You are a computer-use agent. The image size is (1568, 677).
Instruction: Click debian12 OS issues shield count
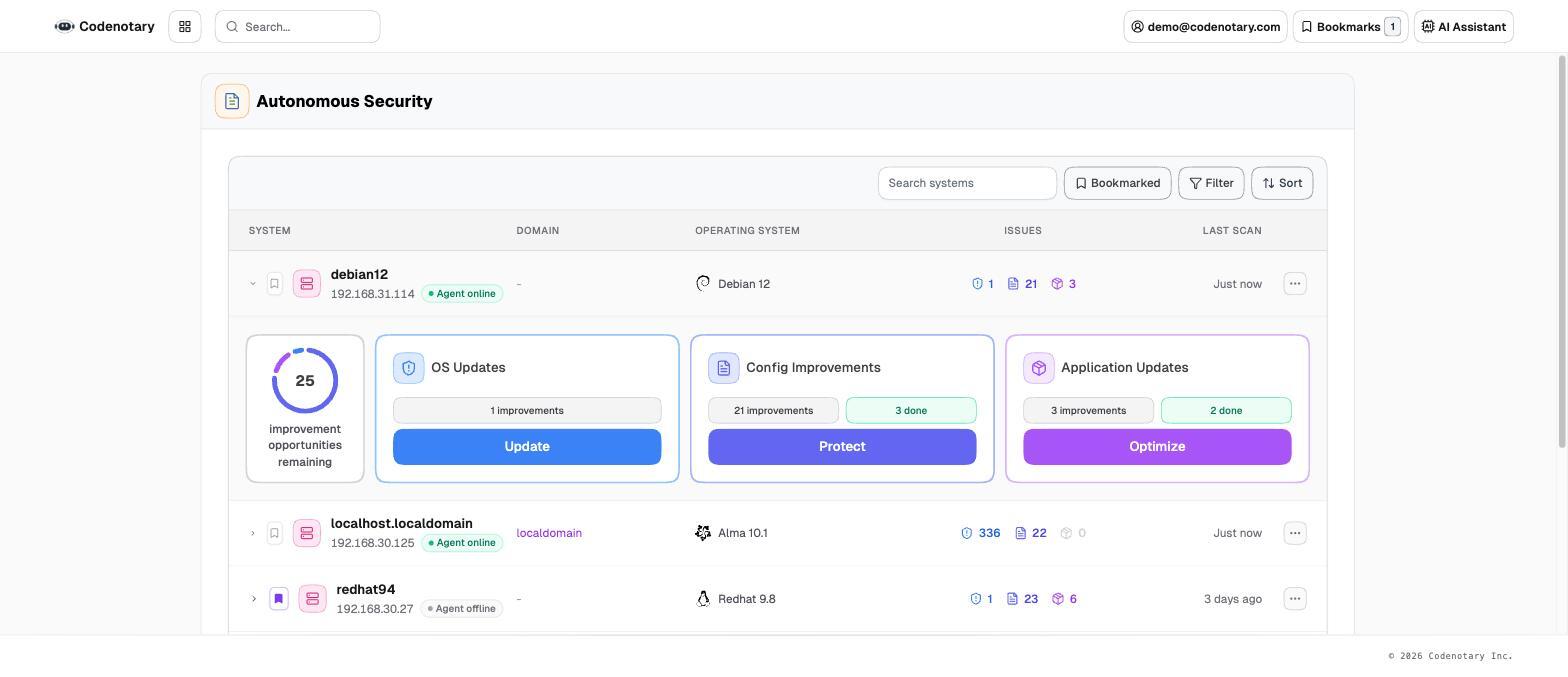tap(983, 284)
